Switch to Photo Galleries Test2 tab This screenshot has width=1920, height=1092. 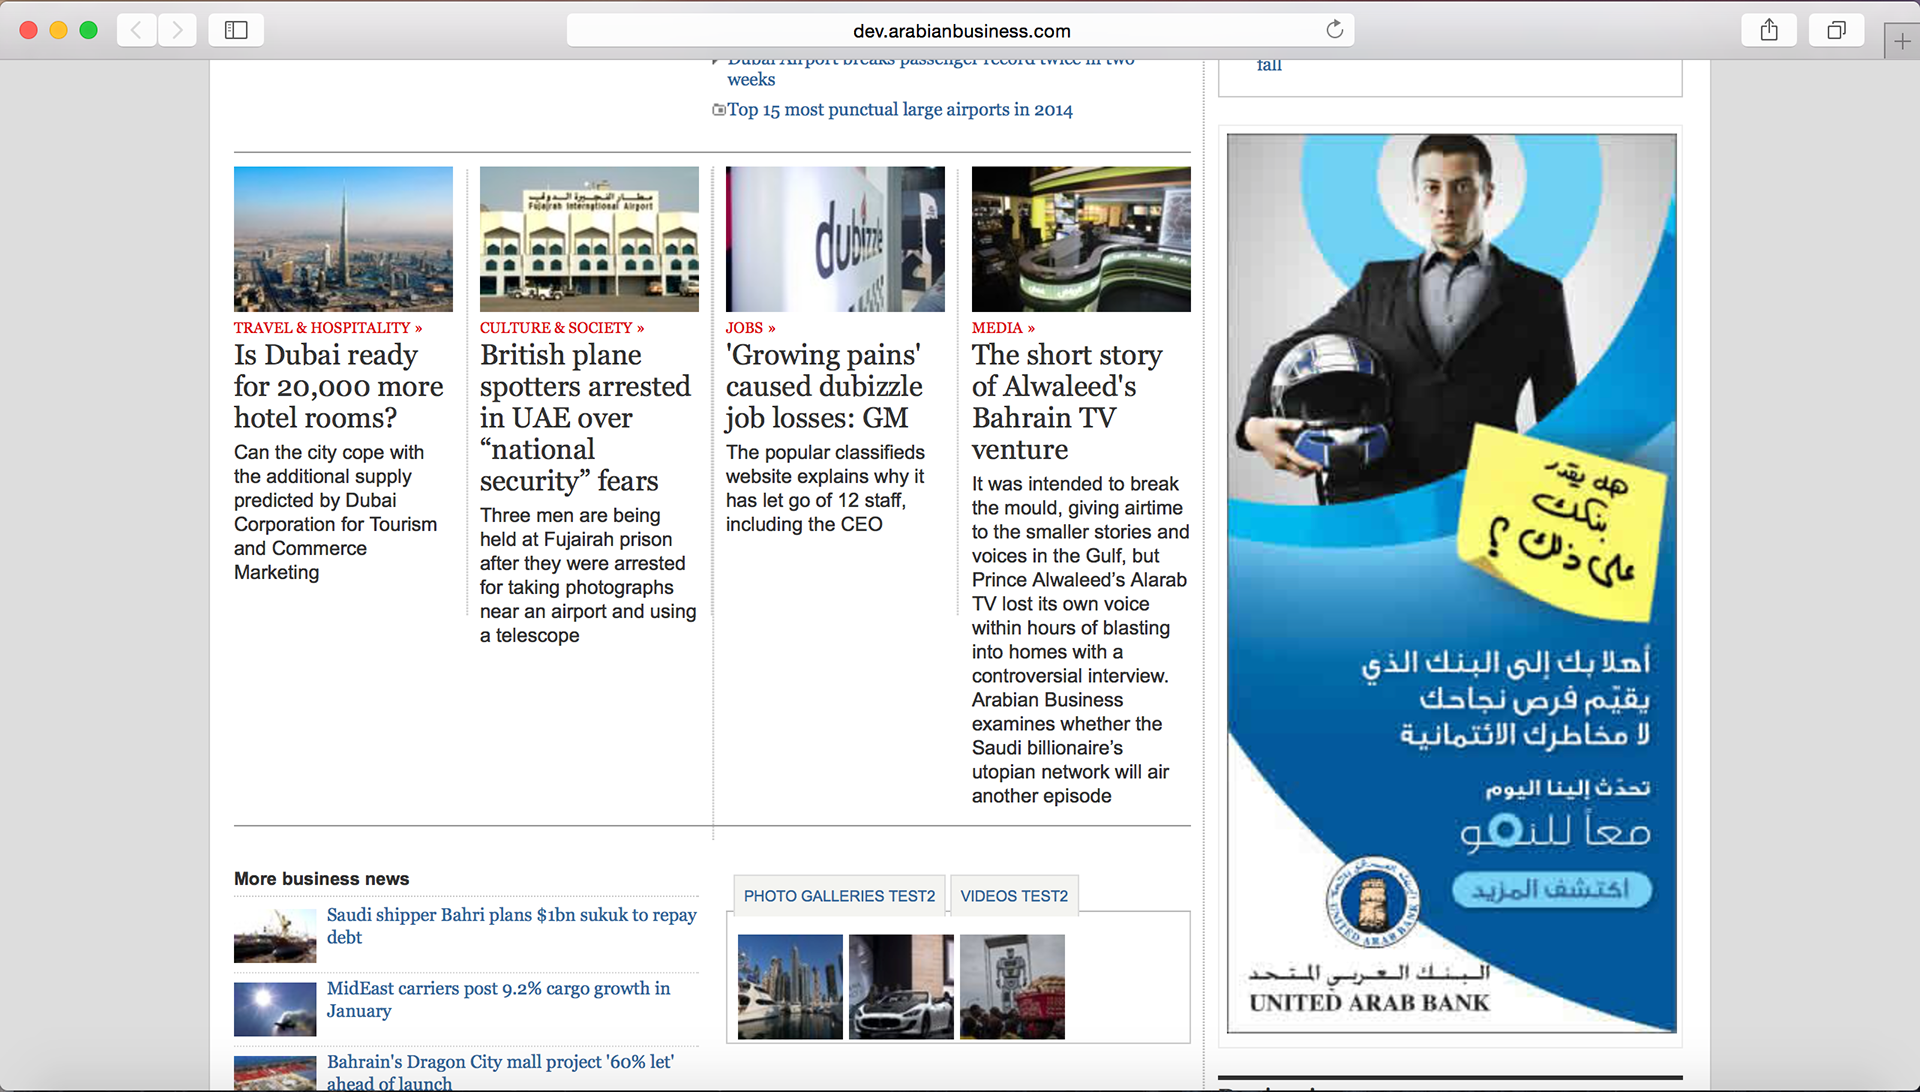coord(839,896)
